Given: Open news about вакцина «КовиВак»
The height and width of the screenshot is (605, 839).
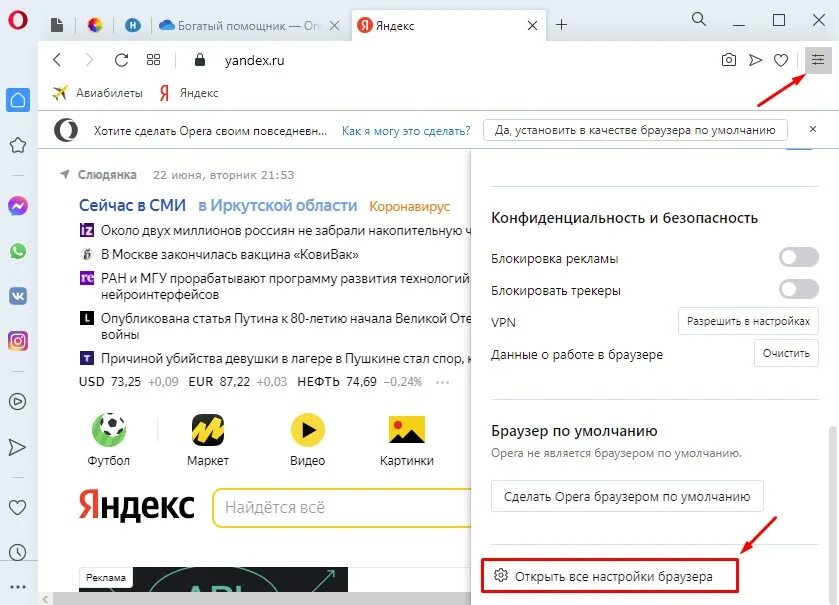Looking at the screenshot, I should [230, 254].
